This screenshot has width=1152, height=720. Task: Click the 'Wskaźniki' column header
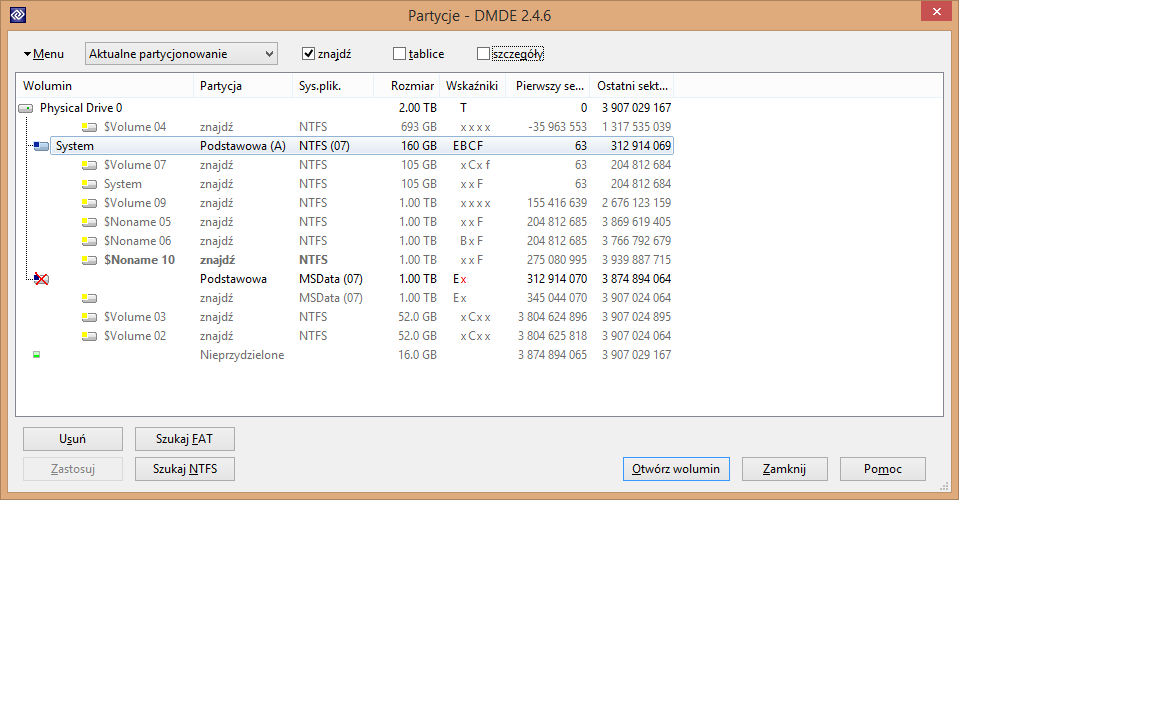(472, 86)
